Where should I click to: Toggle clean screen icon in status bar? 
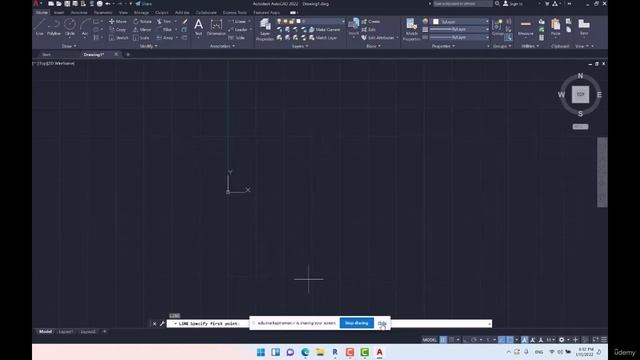click(x=596, y=340)
